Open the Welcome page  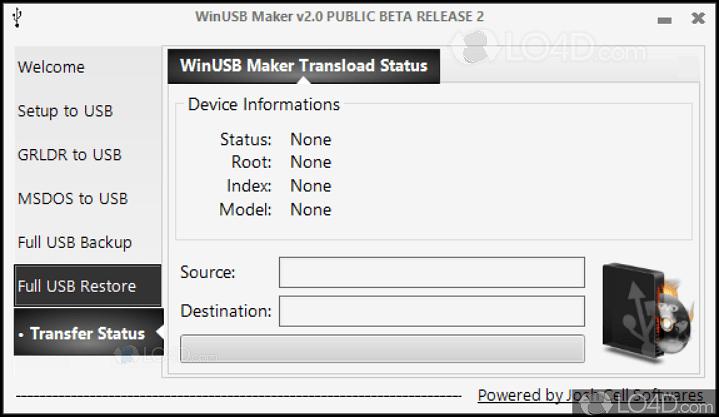point(88,67)
